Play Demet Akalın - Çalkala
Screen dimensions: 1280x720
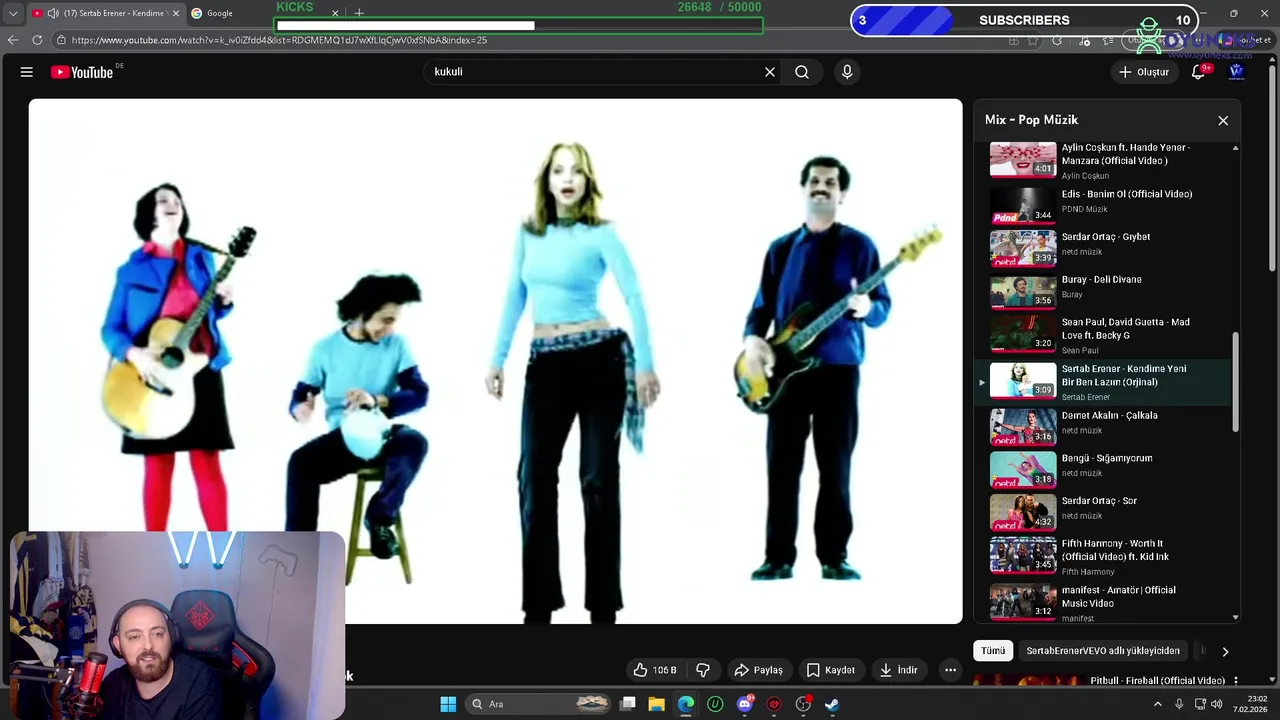(1105, 425)
